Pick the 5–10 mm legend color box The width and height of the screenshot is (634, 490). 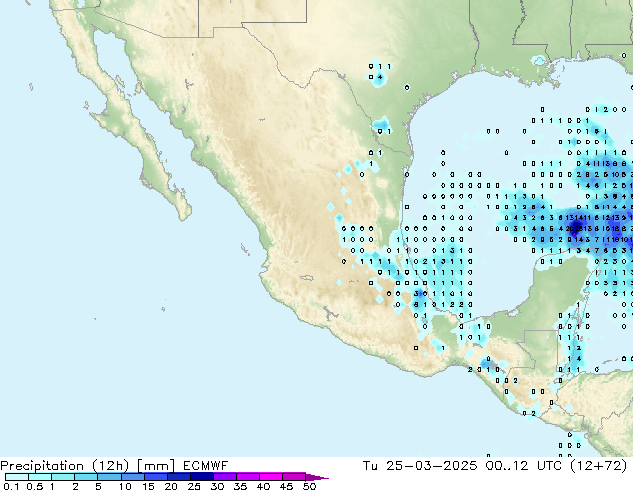(109, 477)
